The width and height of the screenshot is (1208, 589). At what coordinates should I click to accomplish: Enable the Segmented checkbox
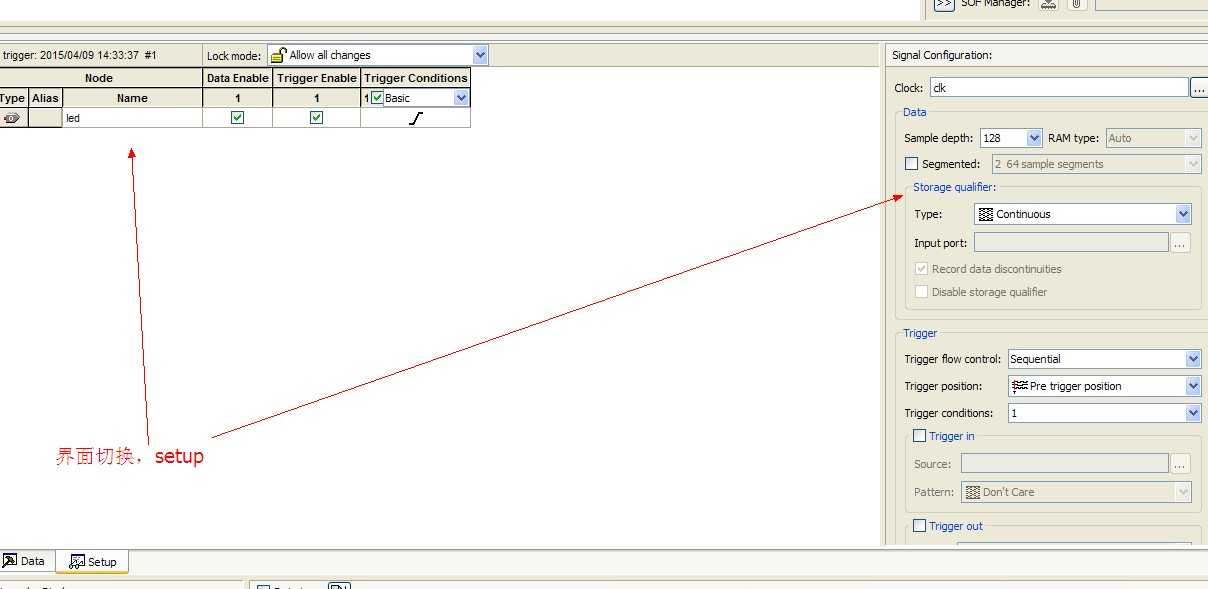911,164
